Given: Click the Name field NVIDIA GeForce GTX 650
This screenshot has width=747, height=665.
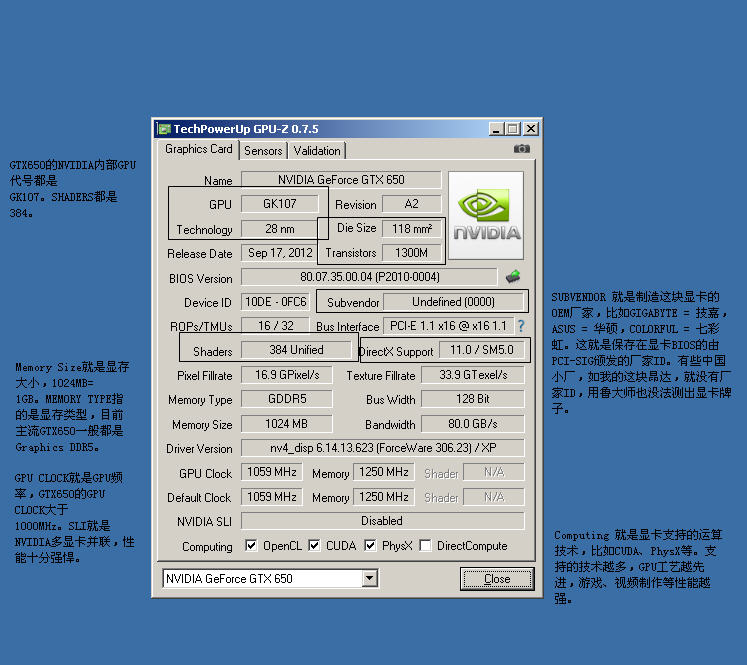Looking at the screenshot, I should point(341,180).
